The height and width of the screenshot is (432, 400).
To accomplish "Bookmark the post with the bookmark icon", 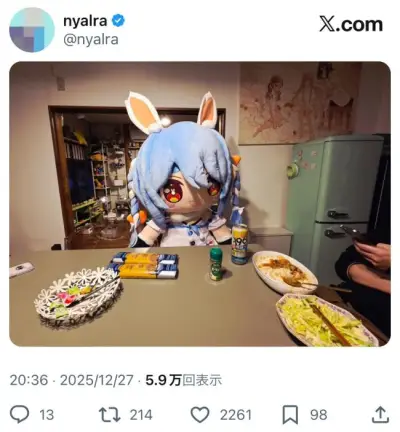I will point(290,415).
